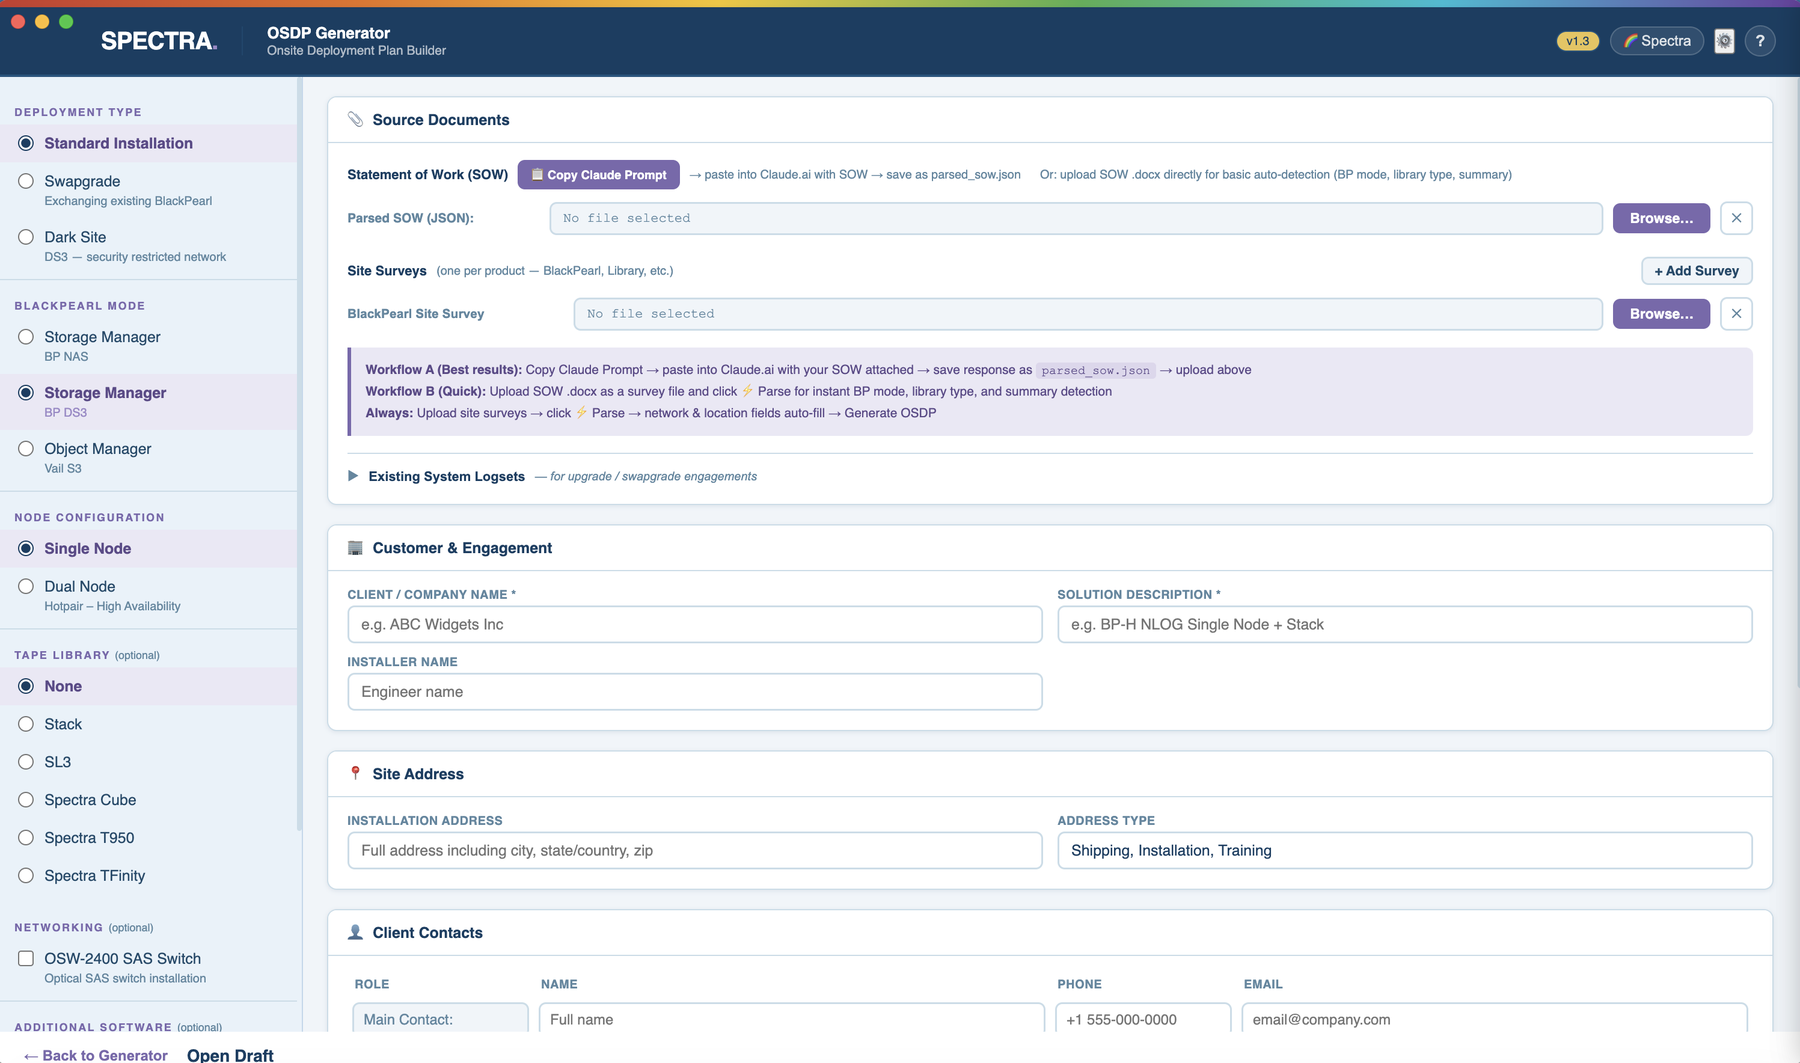Clear the Parsed SOW file with X
This screenshot has height=1063, width=1800.
point(1736,218)
